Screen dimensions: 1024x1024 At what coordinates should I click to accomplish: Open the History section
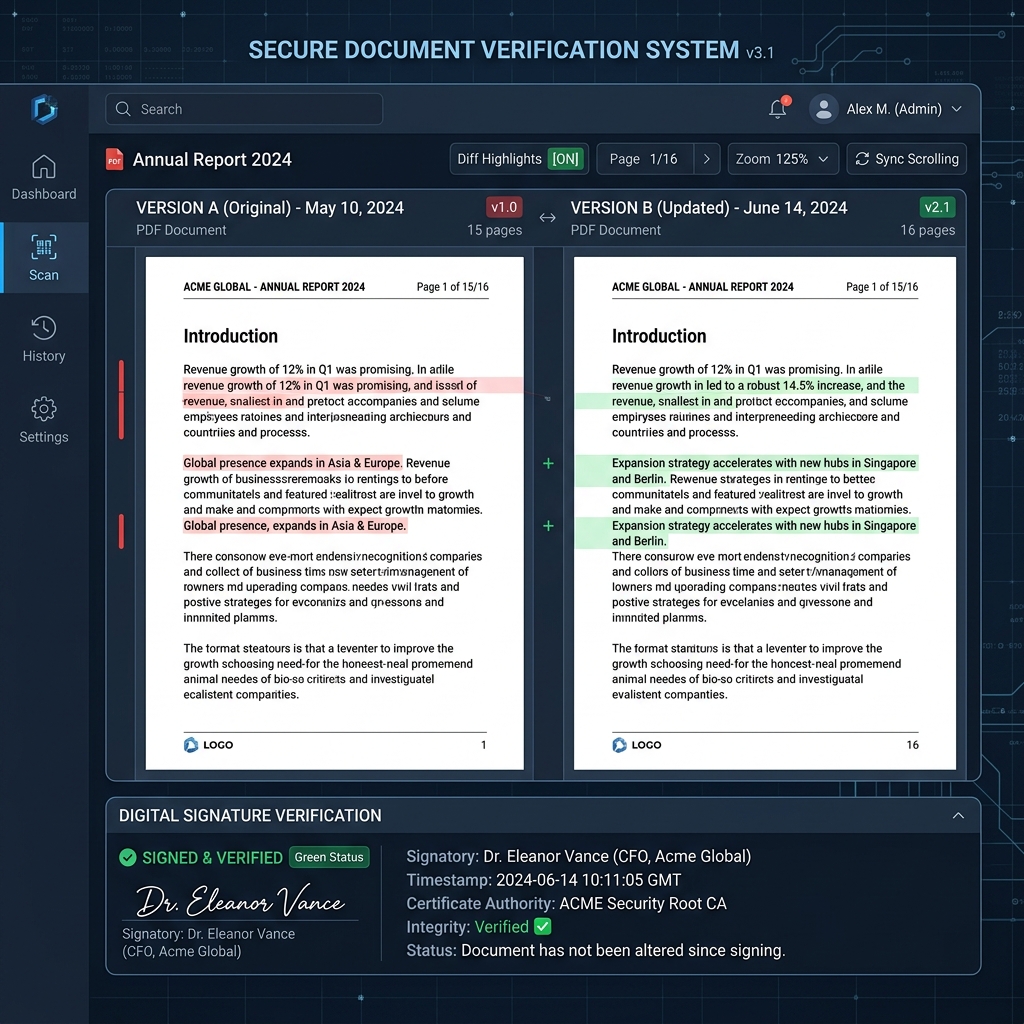(x=44, y=340)
